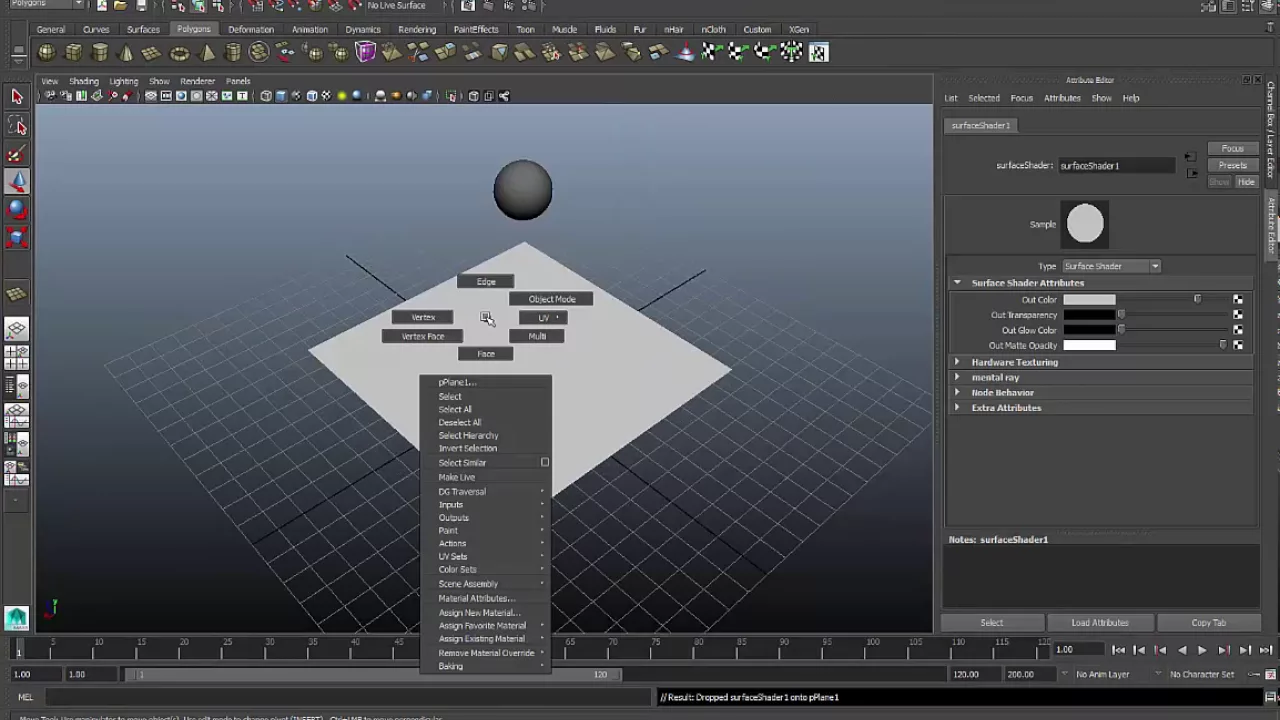
Task: Click the Presets button
Action: (x=1232, y=165)
